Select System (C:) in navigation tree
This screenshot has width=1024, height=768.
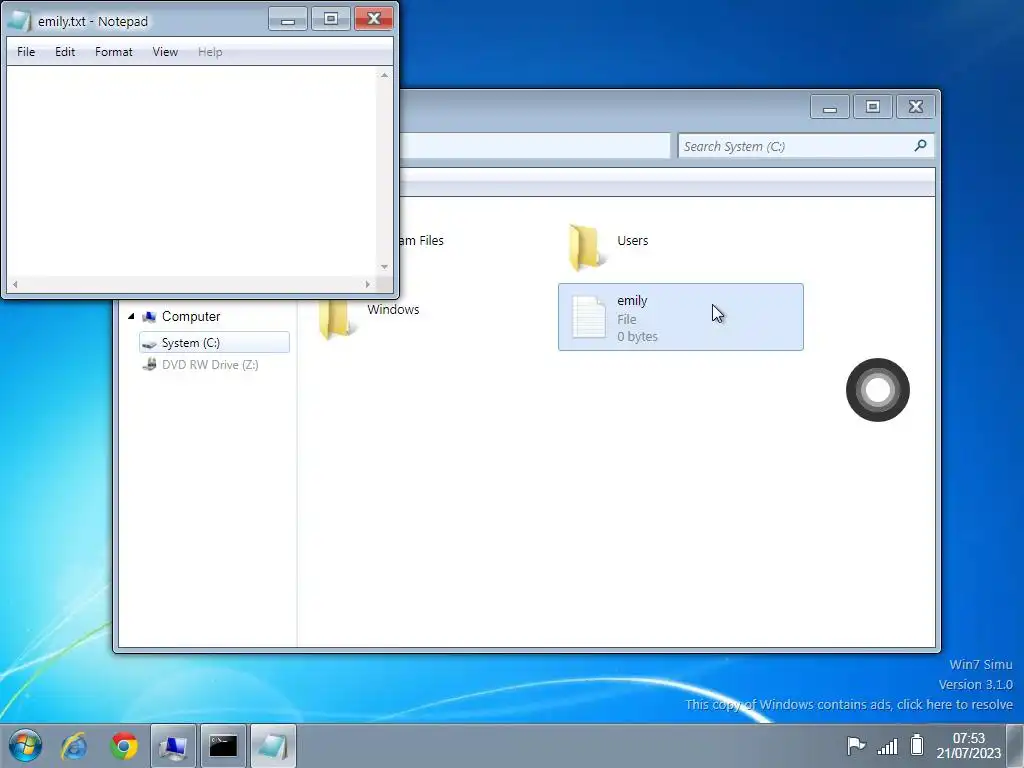[214, 342]
